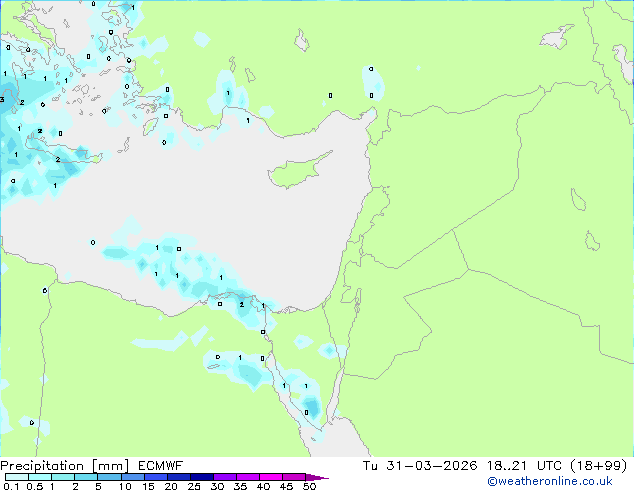Pick the 5–10 mm light blue legend swatch
634x490 pixels.
(109, 477)
